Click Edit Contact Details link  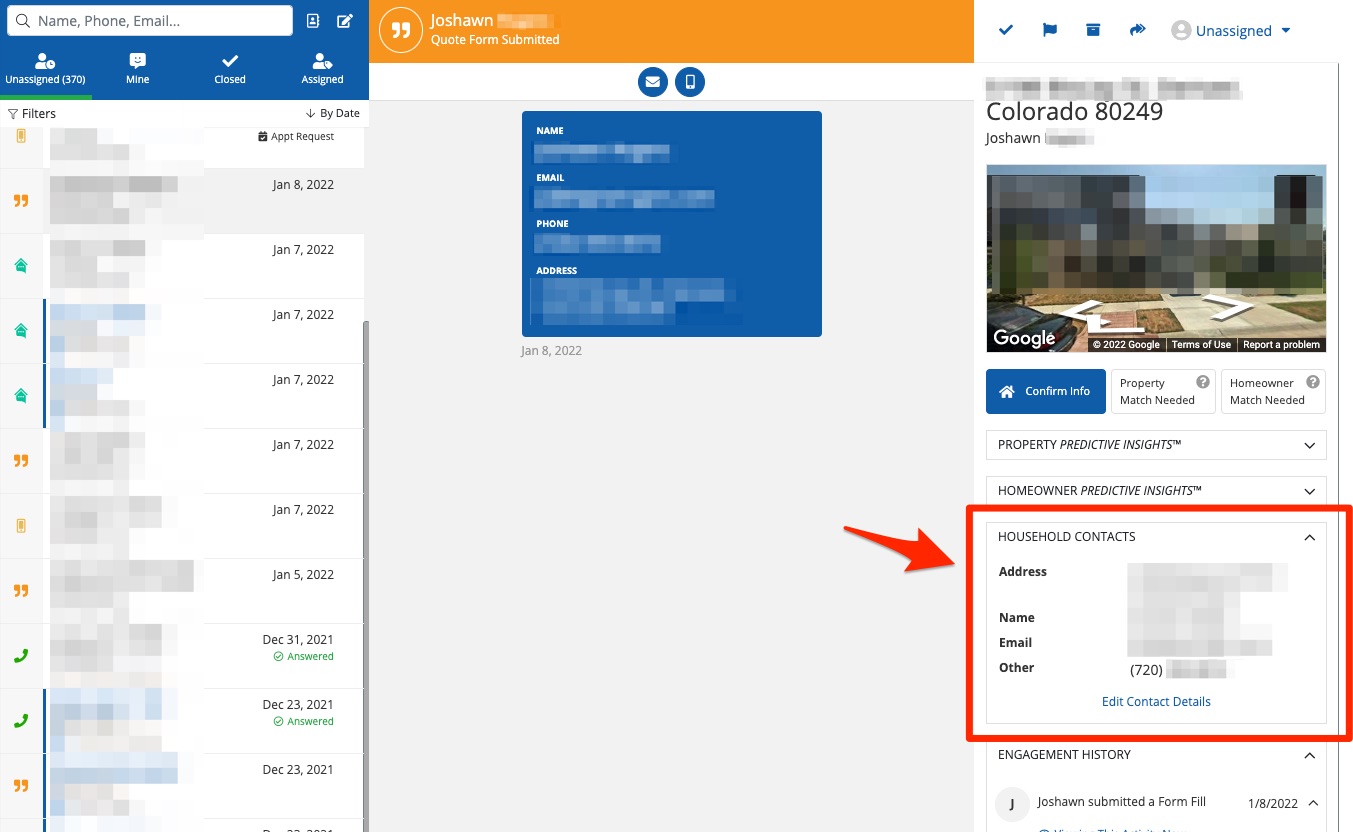click(1156, 702)
